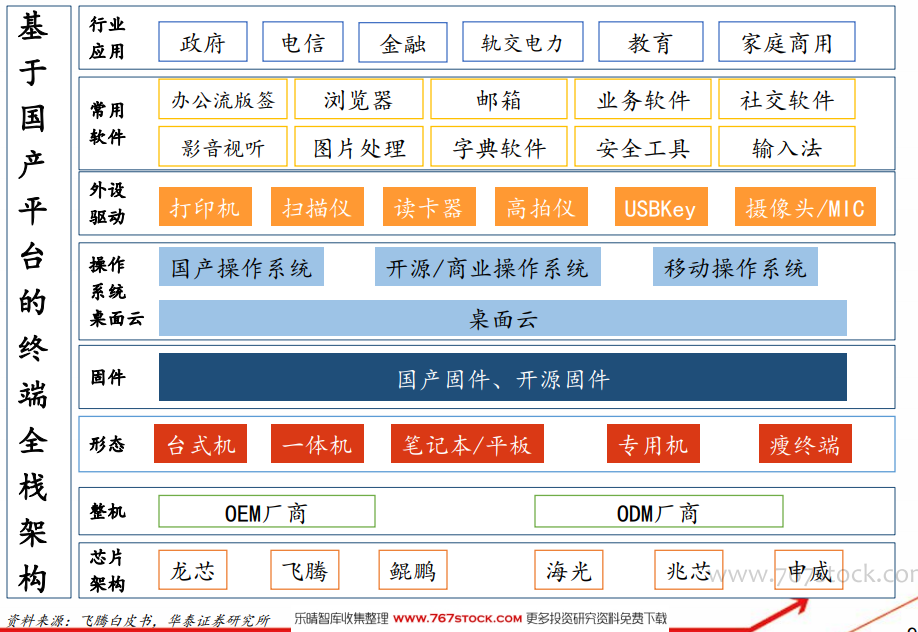Click the 社交软件 box
The width and height of the screenshot is (918, 632).
(787, 99)
